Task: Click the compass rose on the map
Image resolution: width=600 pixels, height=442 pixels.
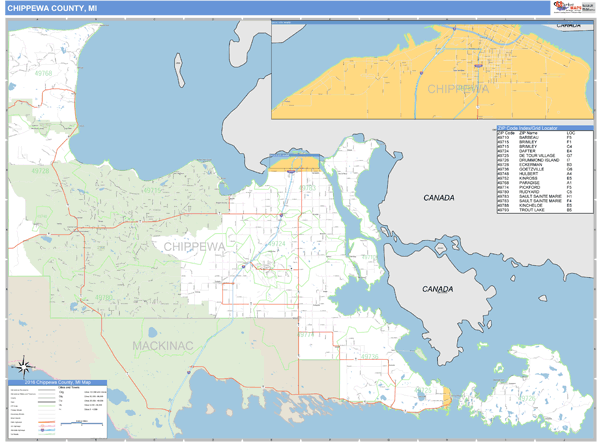Action: point(24,367)
